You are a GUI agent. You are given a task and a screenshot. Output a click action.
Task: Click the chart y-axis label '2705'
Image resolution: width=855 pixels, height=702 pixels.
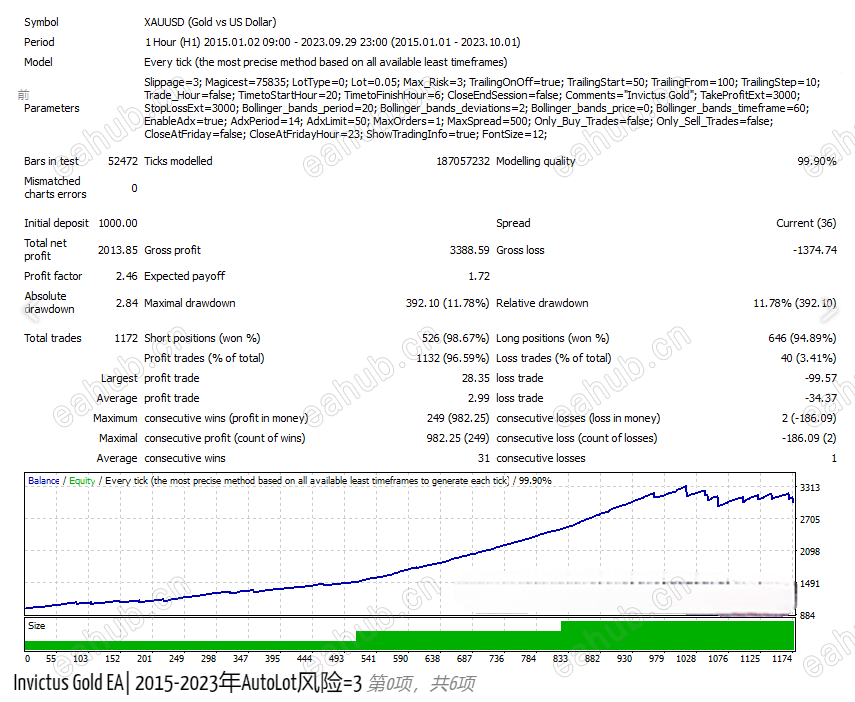click(x=810, y=520)
